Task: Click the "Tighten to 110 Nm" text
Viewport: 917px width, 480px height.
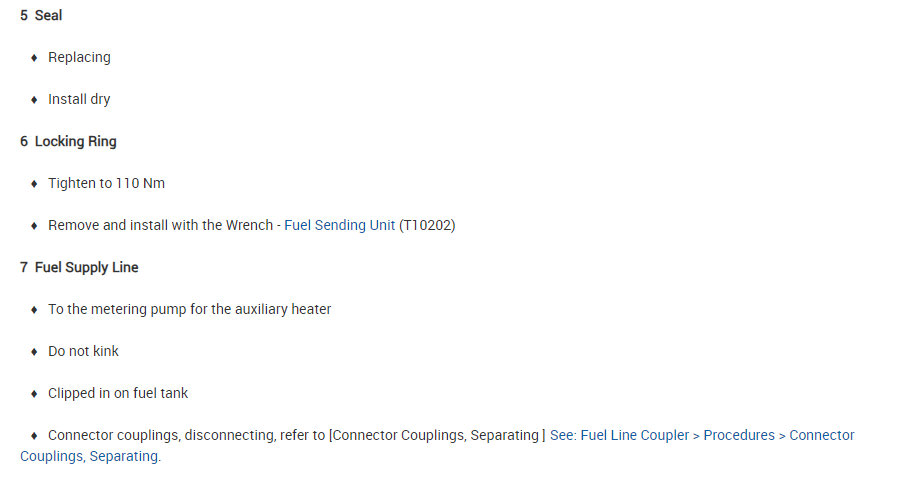Action: tap(106, 184)
